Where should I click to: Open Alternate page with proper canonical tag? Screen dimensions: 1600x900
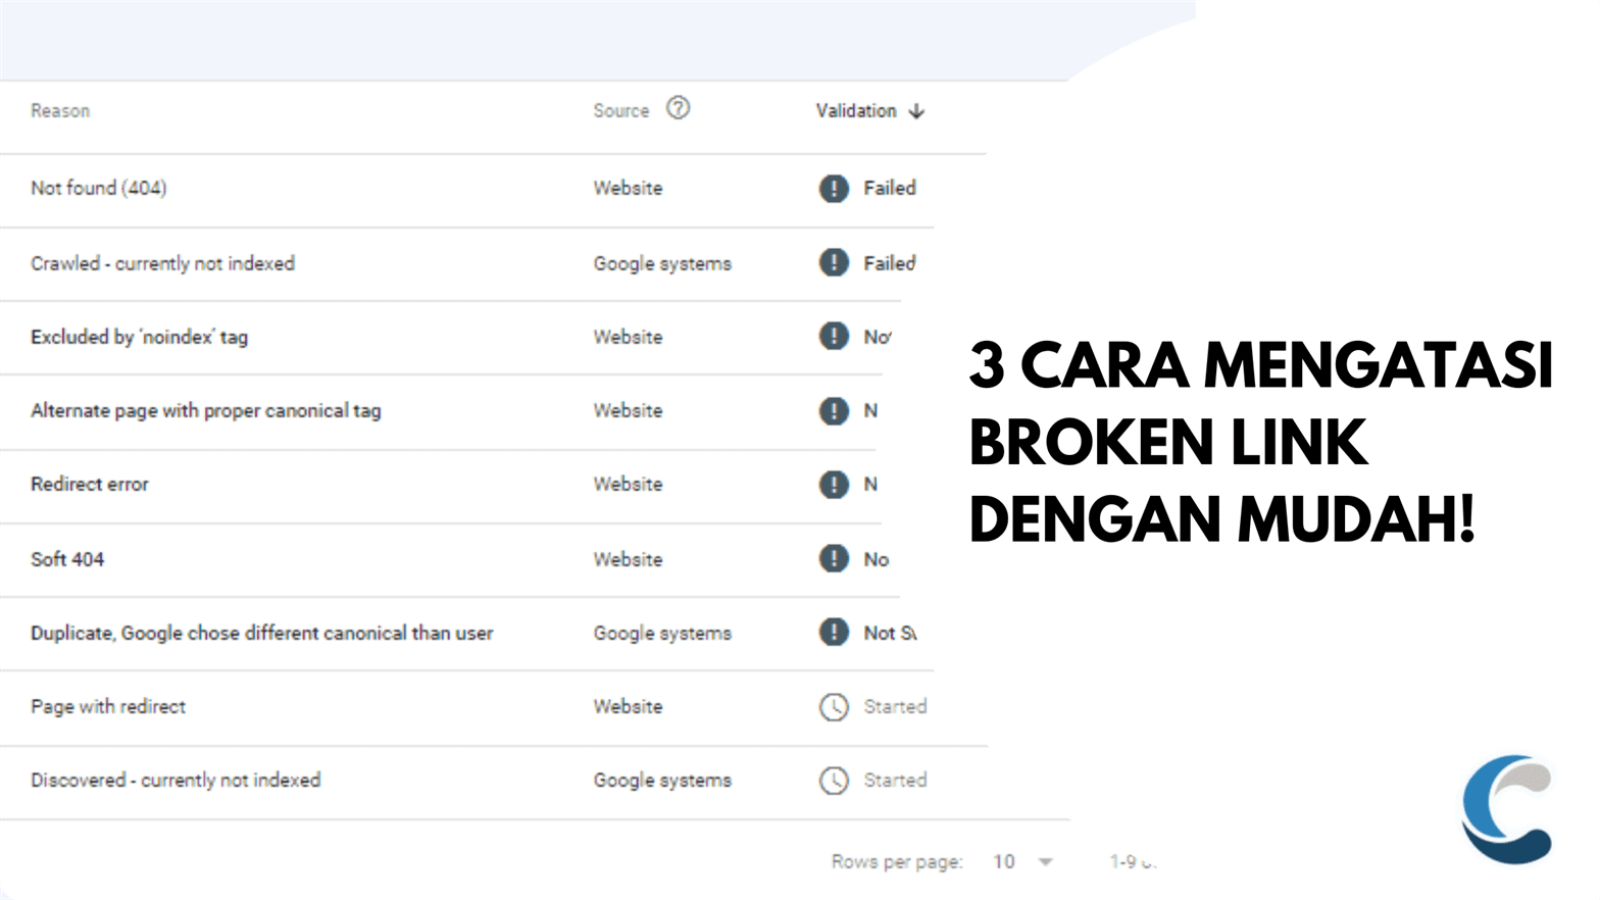[205, 411]
